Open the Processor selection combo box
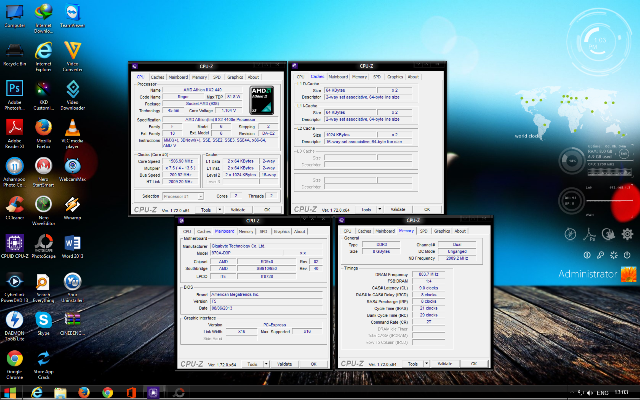The width and height of the screenshot is (640, 400). [x=182, y=196]
